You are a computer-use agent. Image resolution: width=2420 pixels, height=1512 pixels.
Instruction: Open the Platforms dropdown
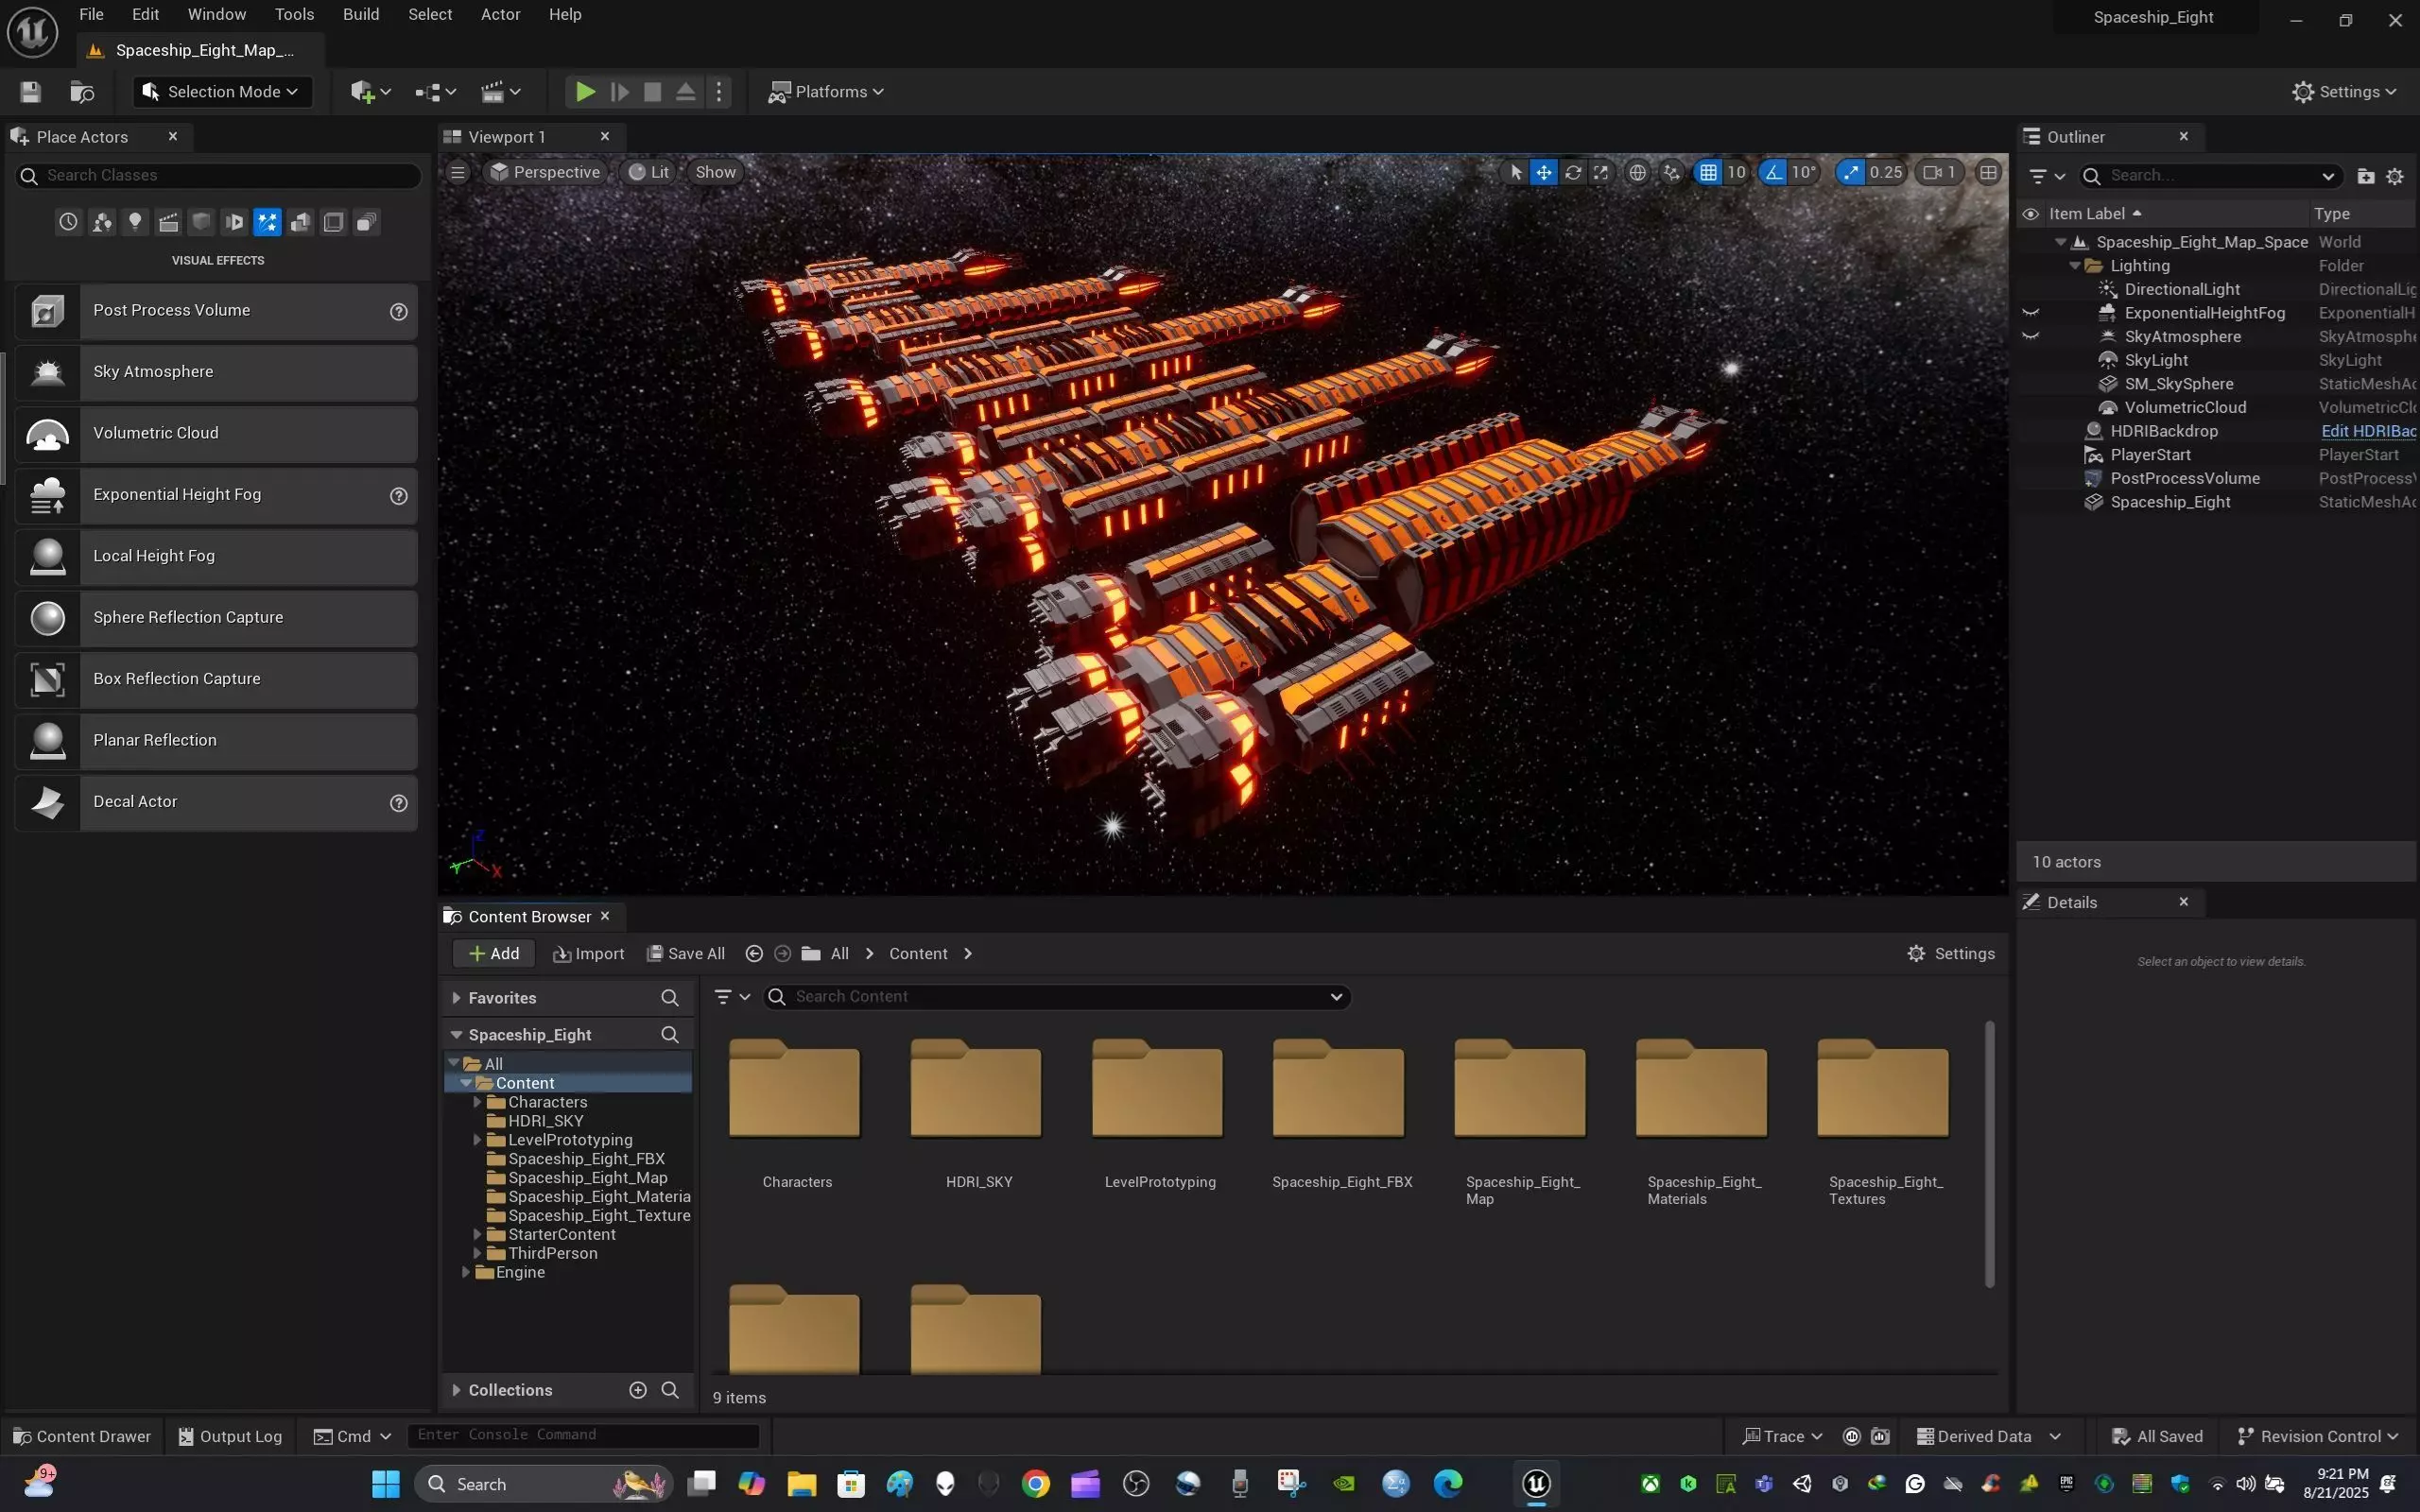click(825, 92)
